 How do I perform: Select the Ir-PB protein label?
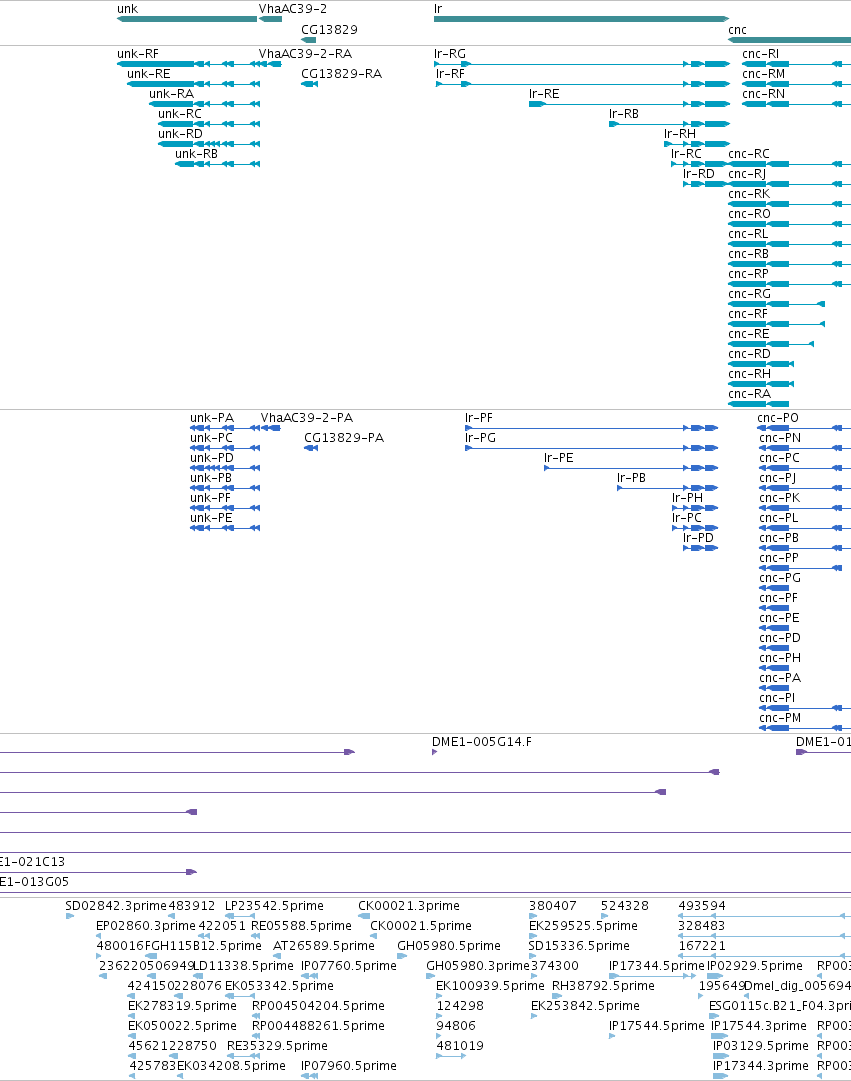(632, 478)
